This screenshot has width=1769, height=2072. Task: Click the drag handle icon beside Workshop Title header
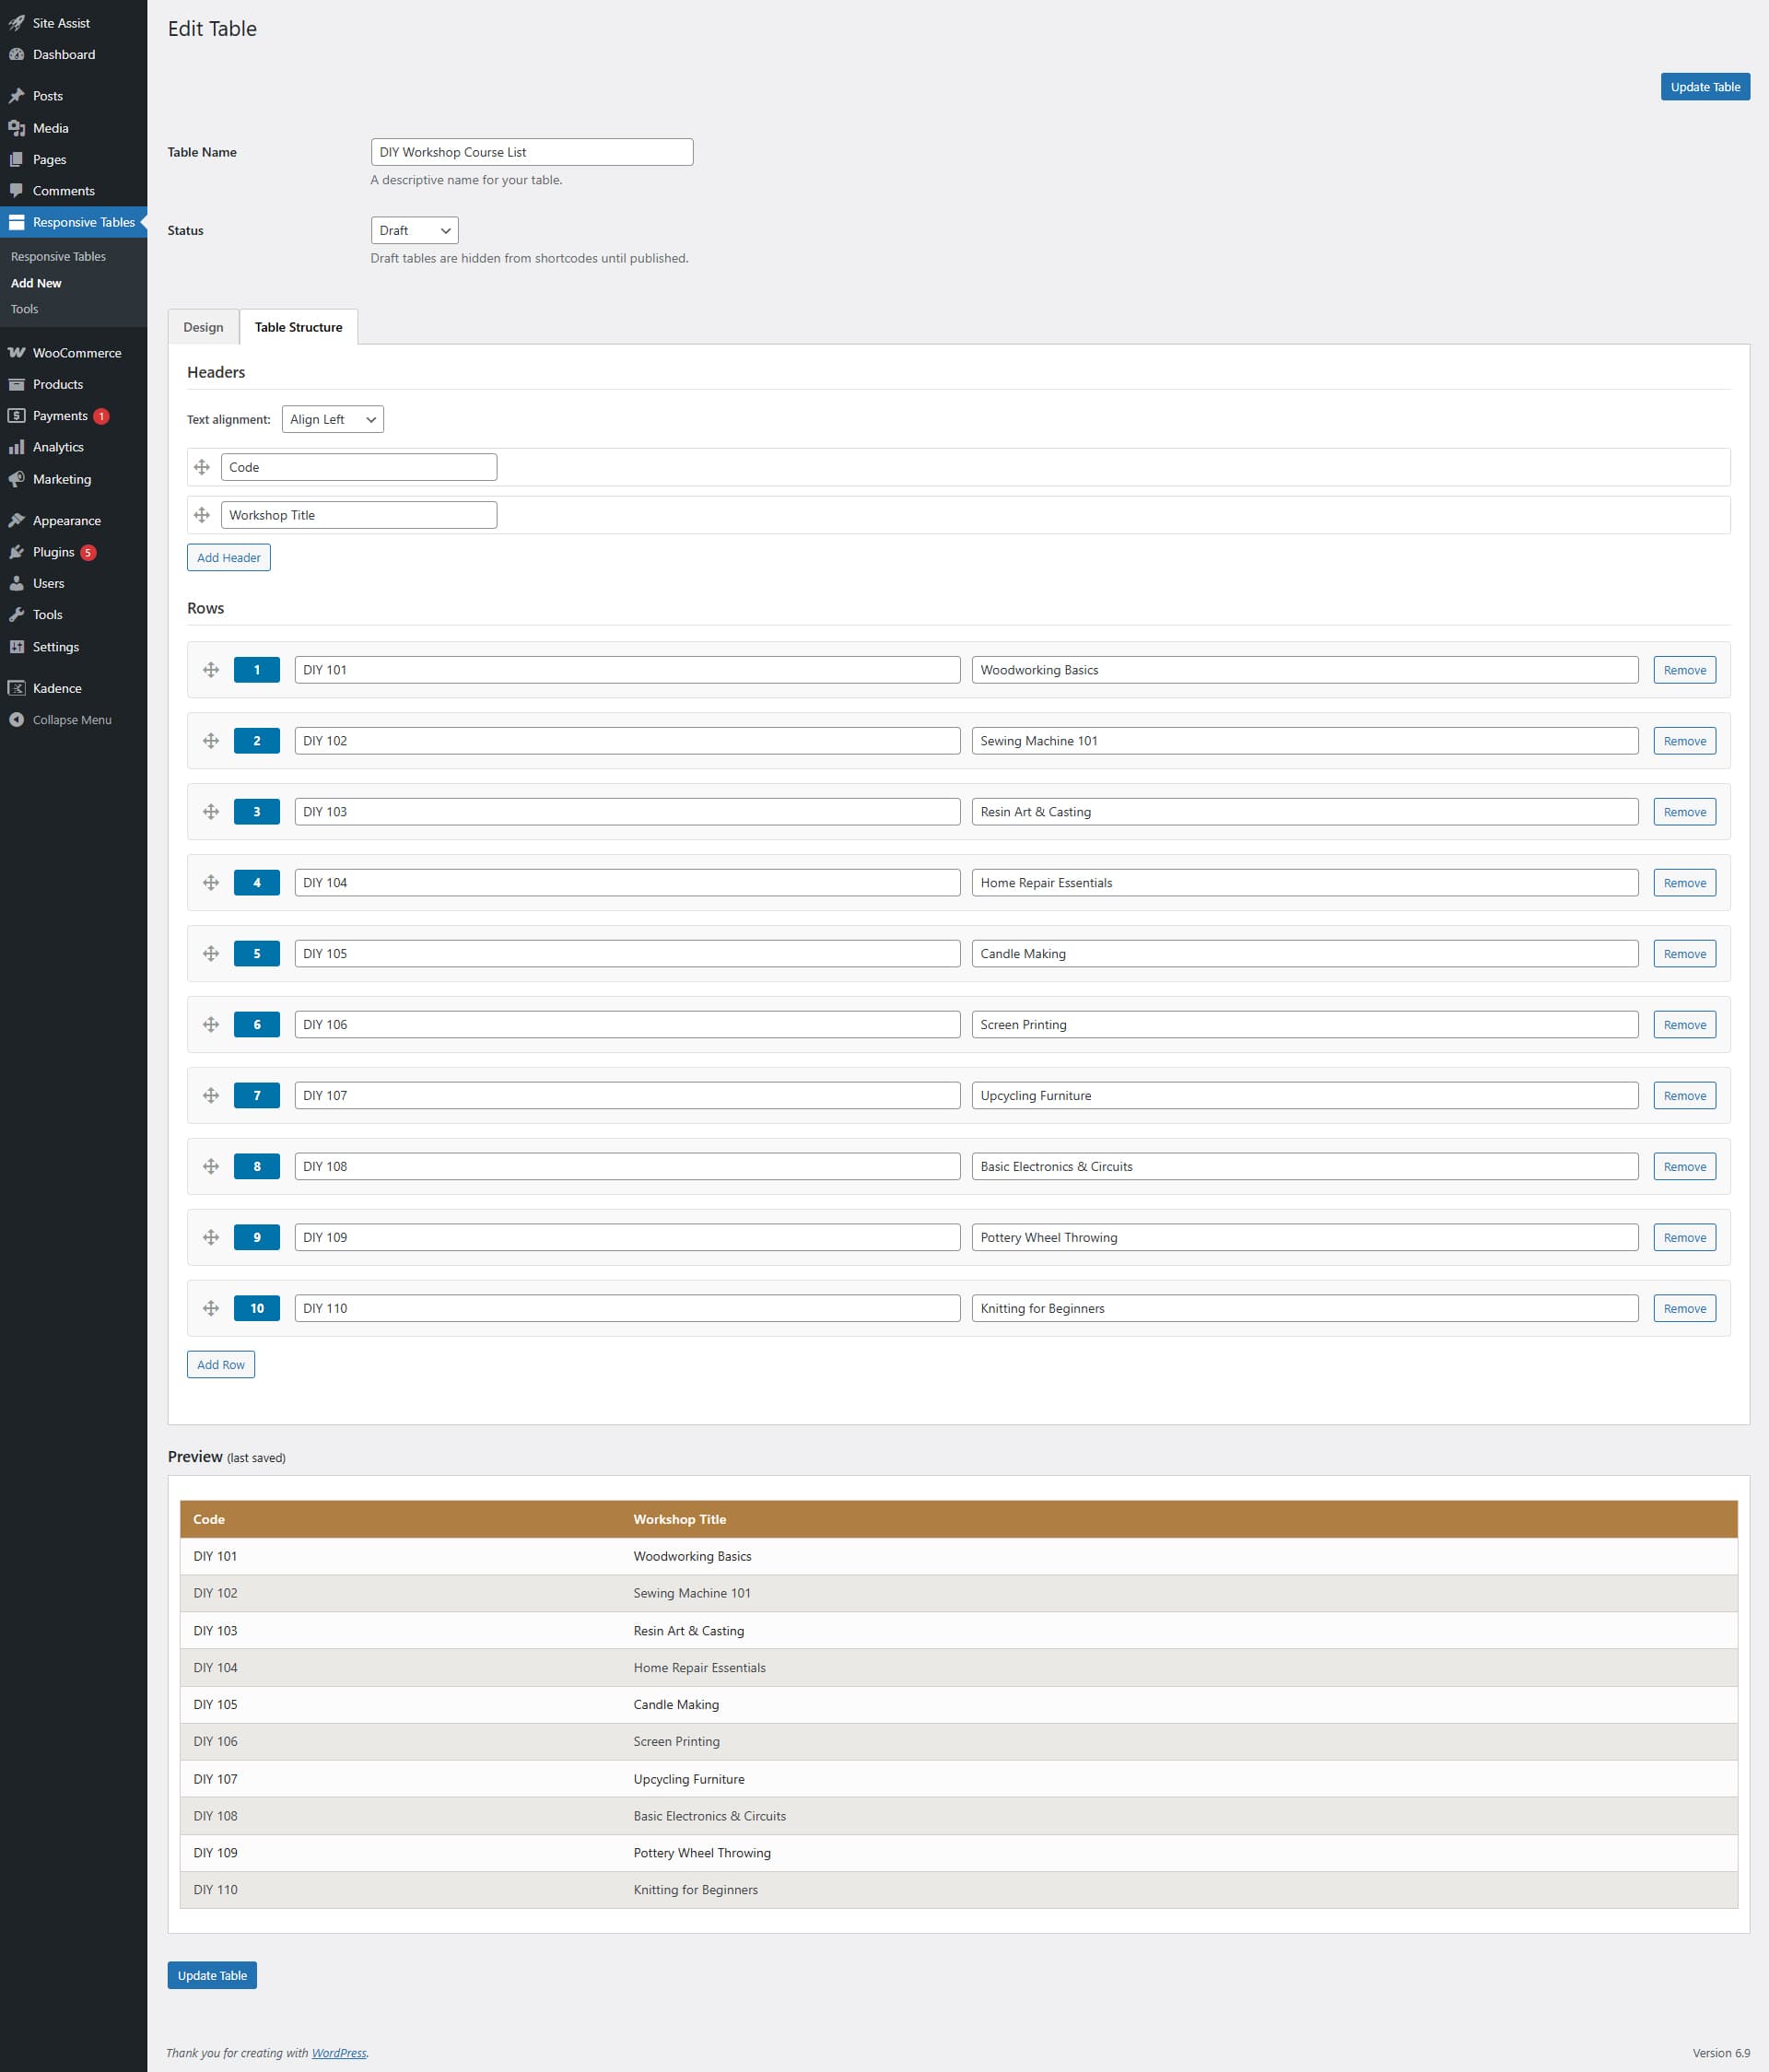202,515
